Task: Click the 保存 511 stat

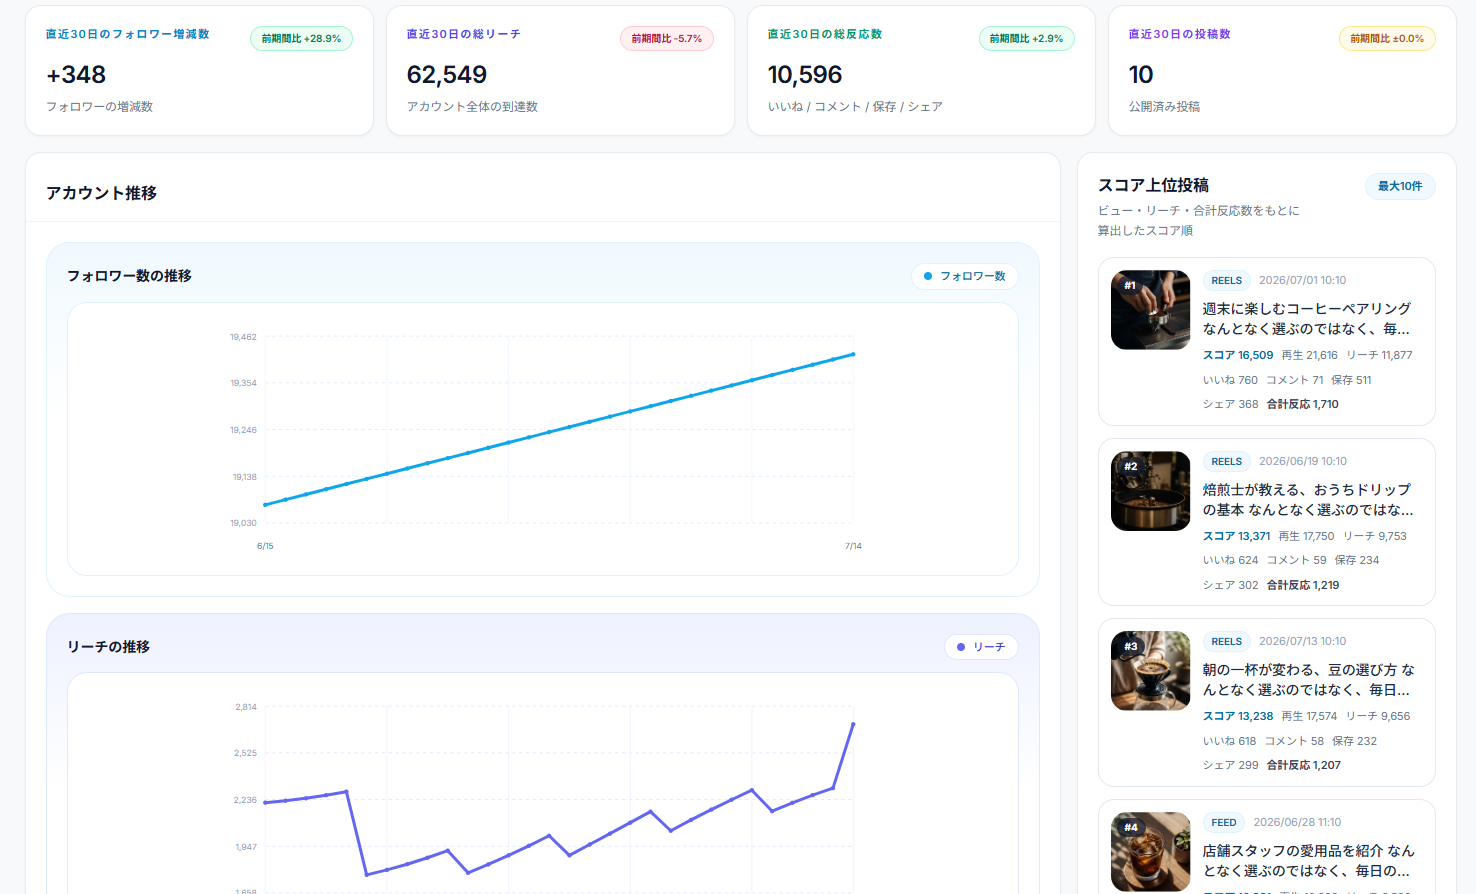Action: tap(1351, 380)
